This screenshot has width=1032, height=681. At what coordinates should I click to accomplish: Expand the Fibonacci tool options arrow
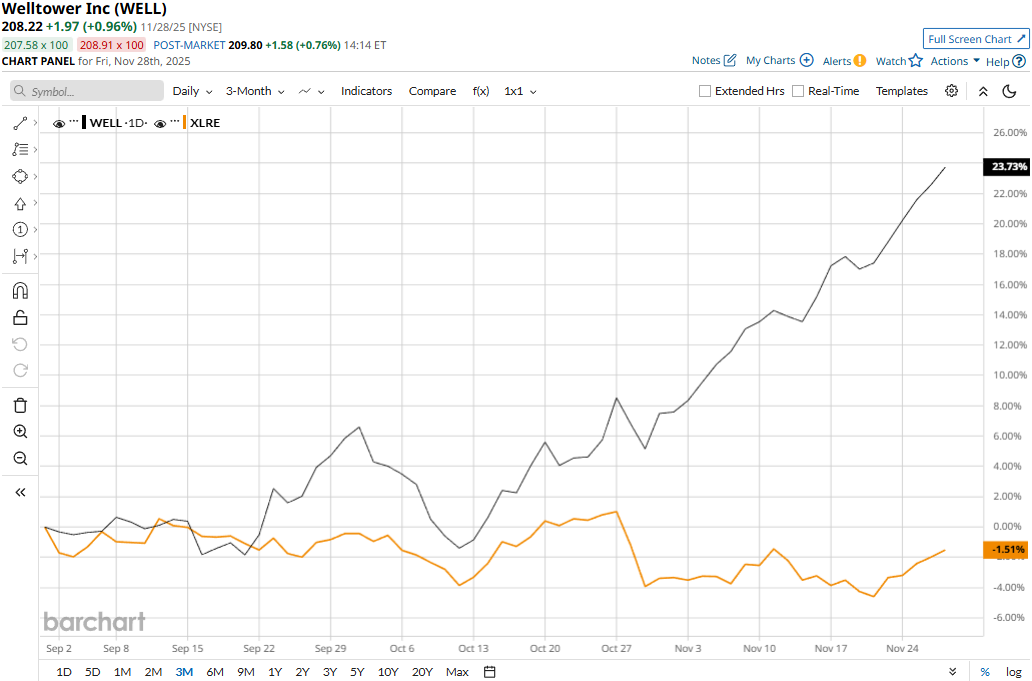pos(36,150)
